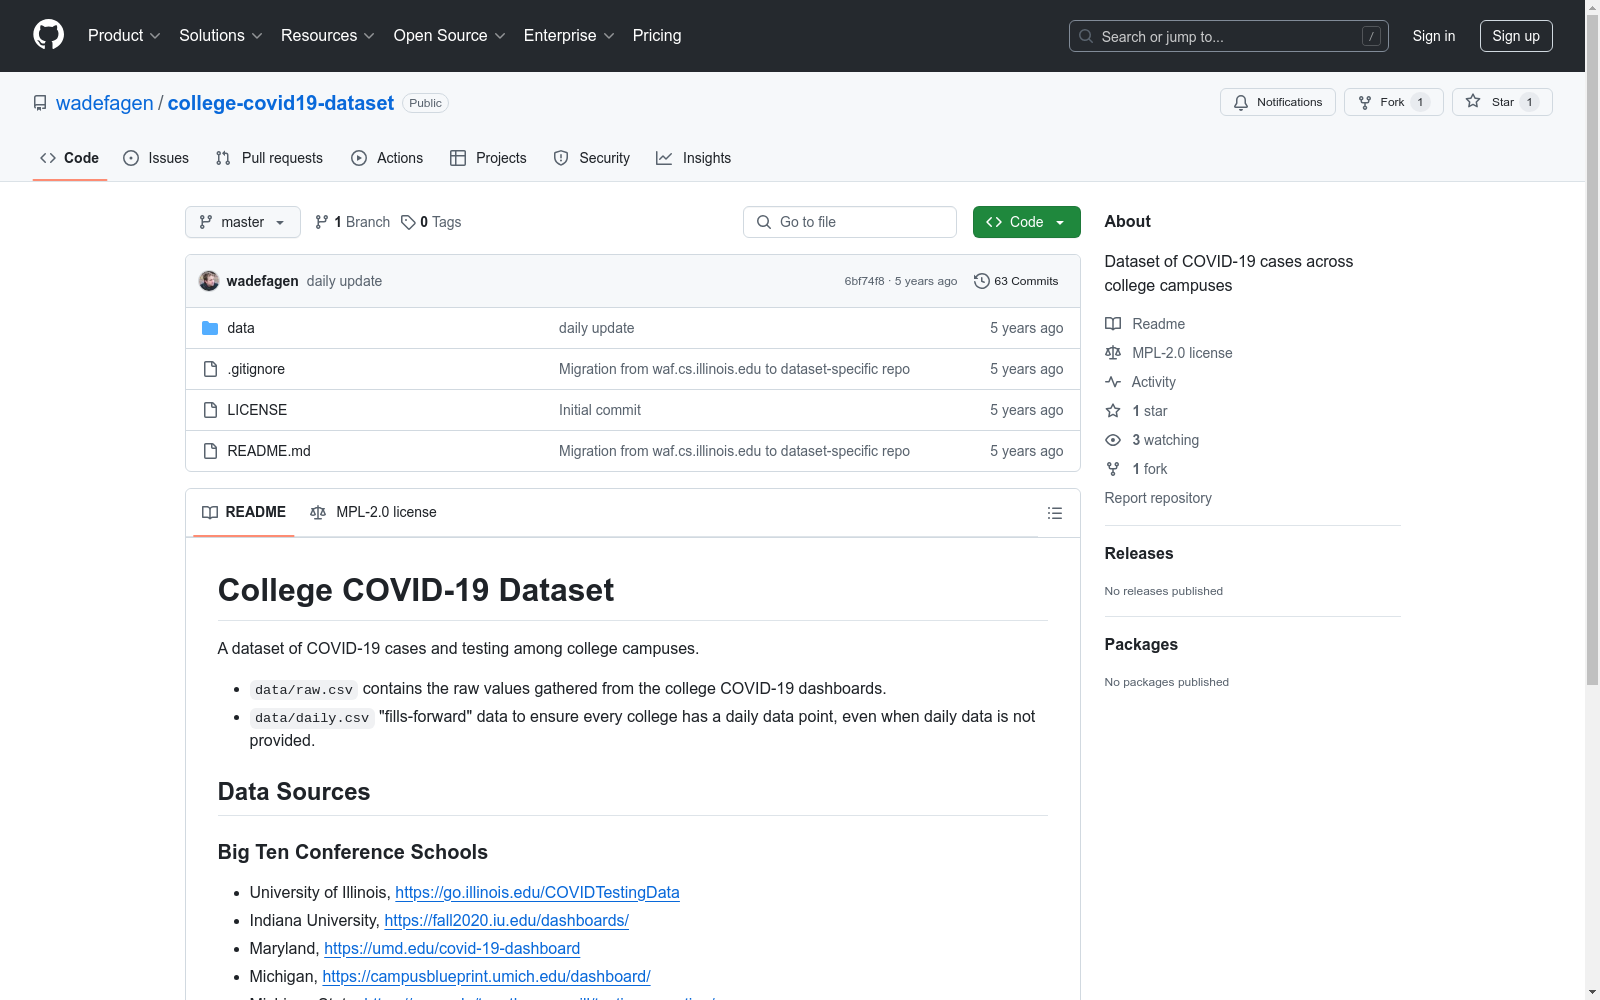Screen dimensions: 1600x1000
Task: Click the search magnifier icon in header
Action: 1086,36
